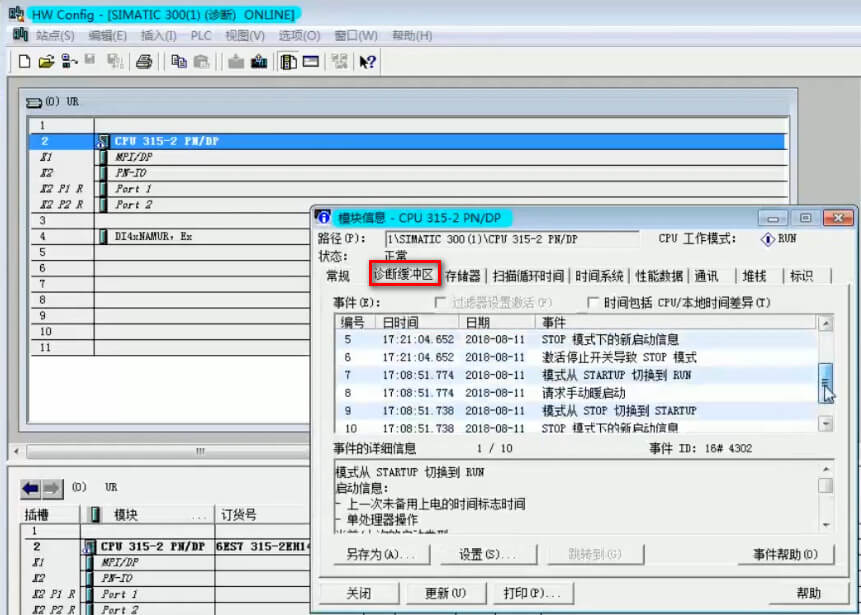This screenshot has height=615, width=861.
Task: Click the 事件帮助 button
Action: [786, 554]
